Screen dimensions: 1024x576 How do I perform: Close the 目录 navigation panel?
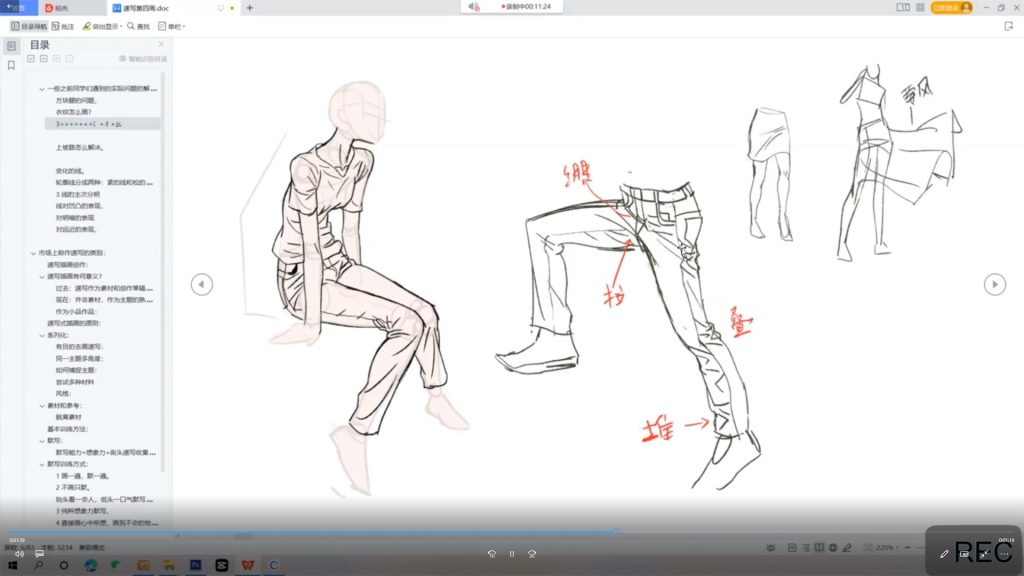(161, 44)
